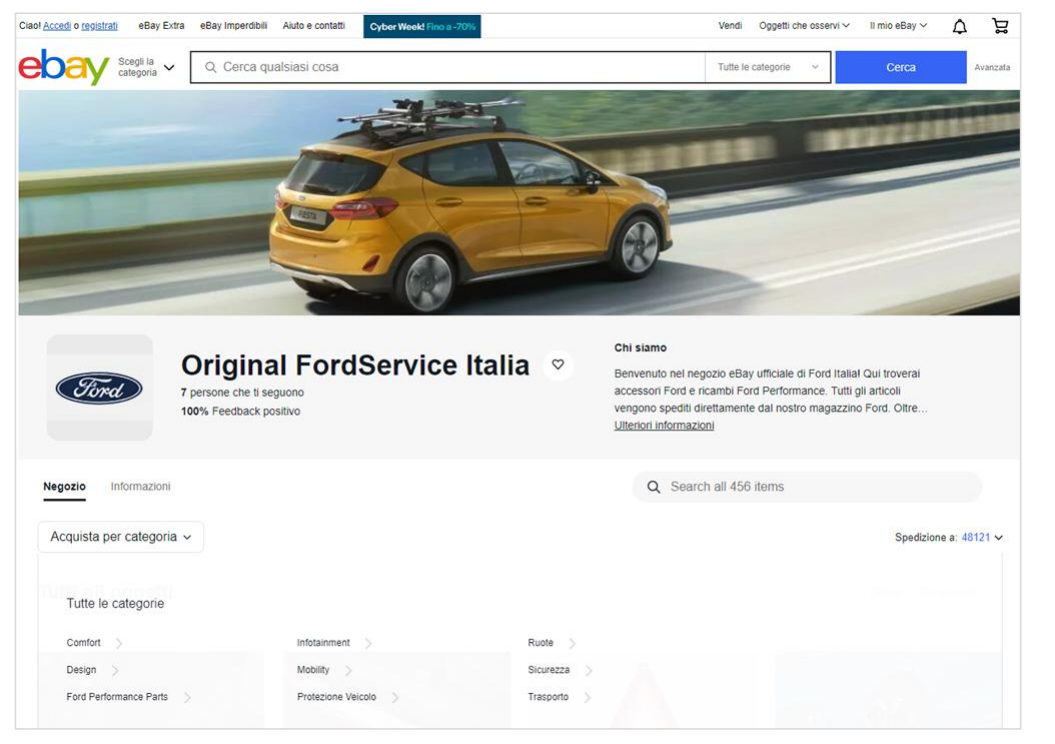Click the 100% Feedback positivo text
The width and height of the screenshot is (1055, 744).
(x=241, y=411)
